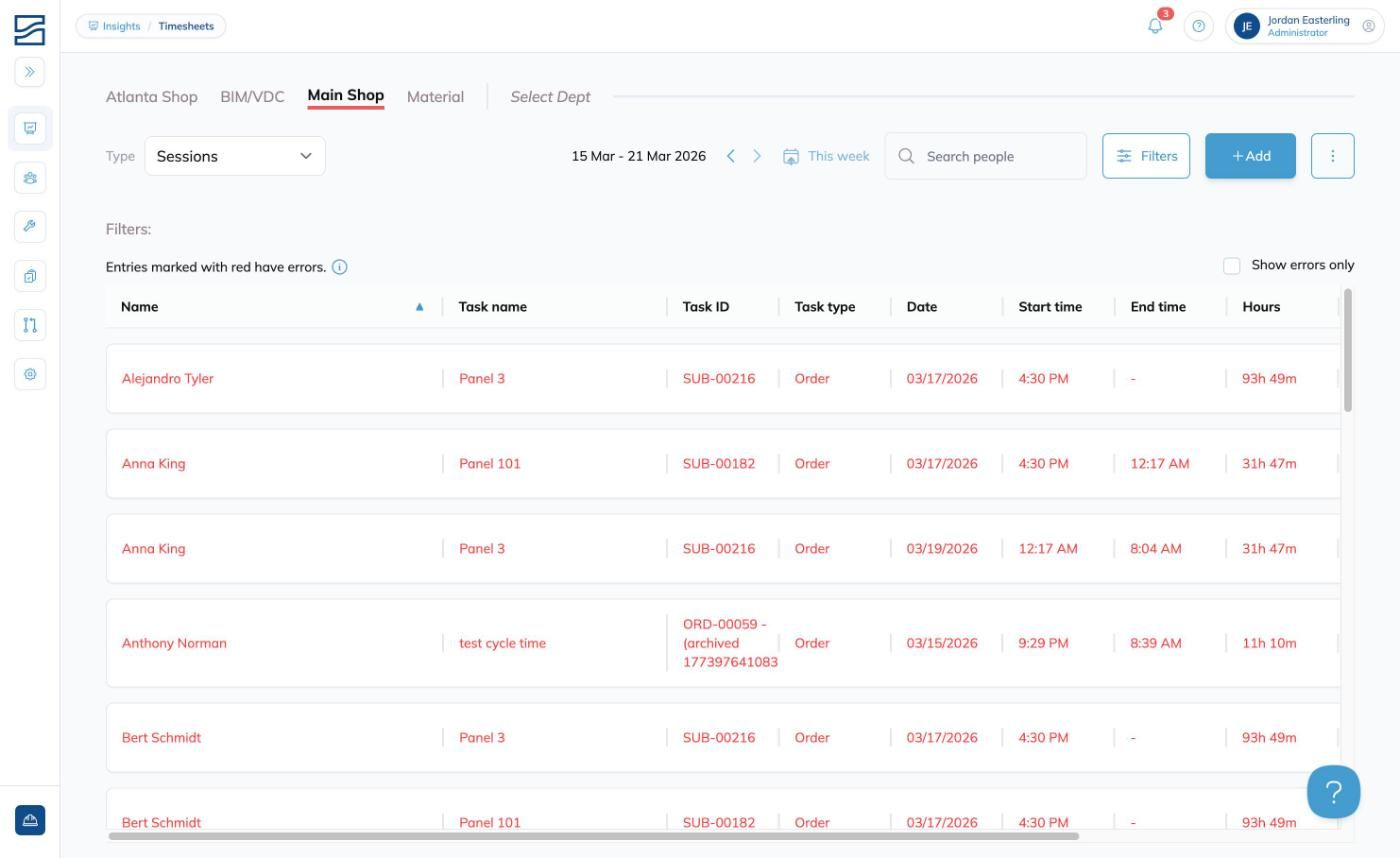Click the name Anthony Norman
Viewport: 1400px width, 858px height.
pos(174,643)
